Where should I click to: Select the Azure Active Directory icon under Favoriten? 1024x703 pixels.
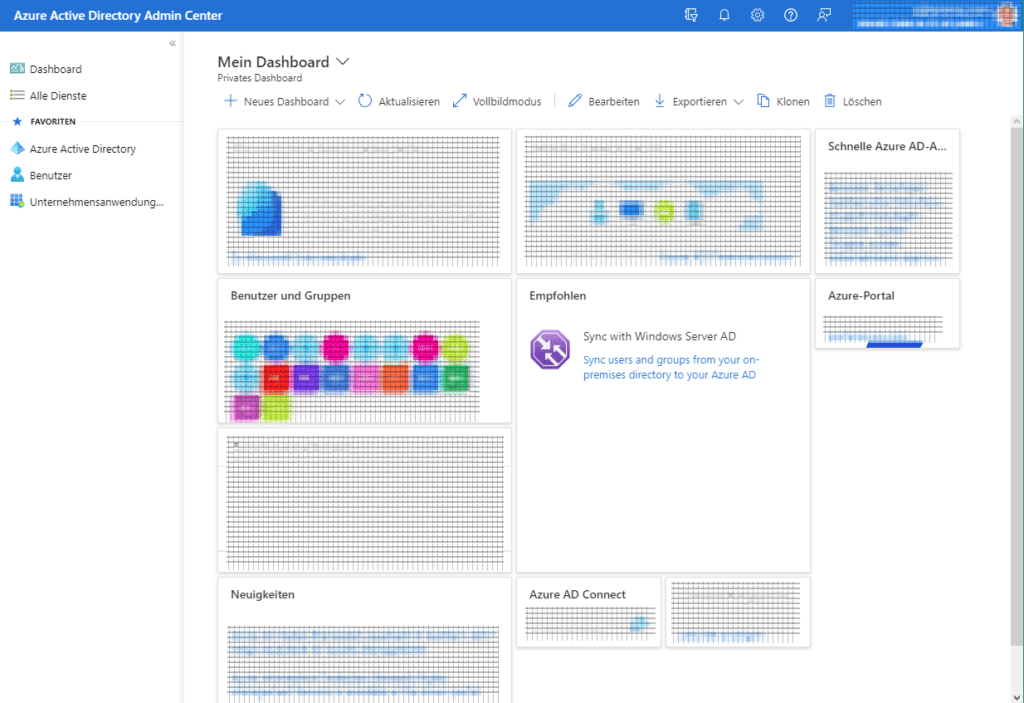click(17, 148)
